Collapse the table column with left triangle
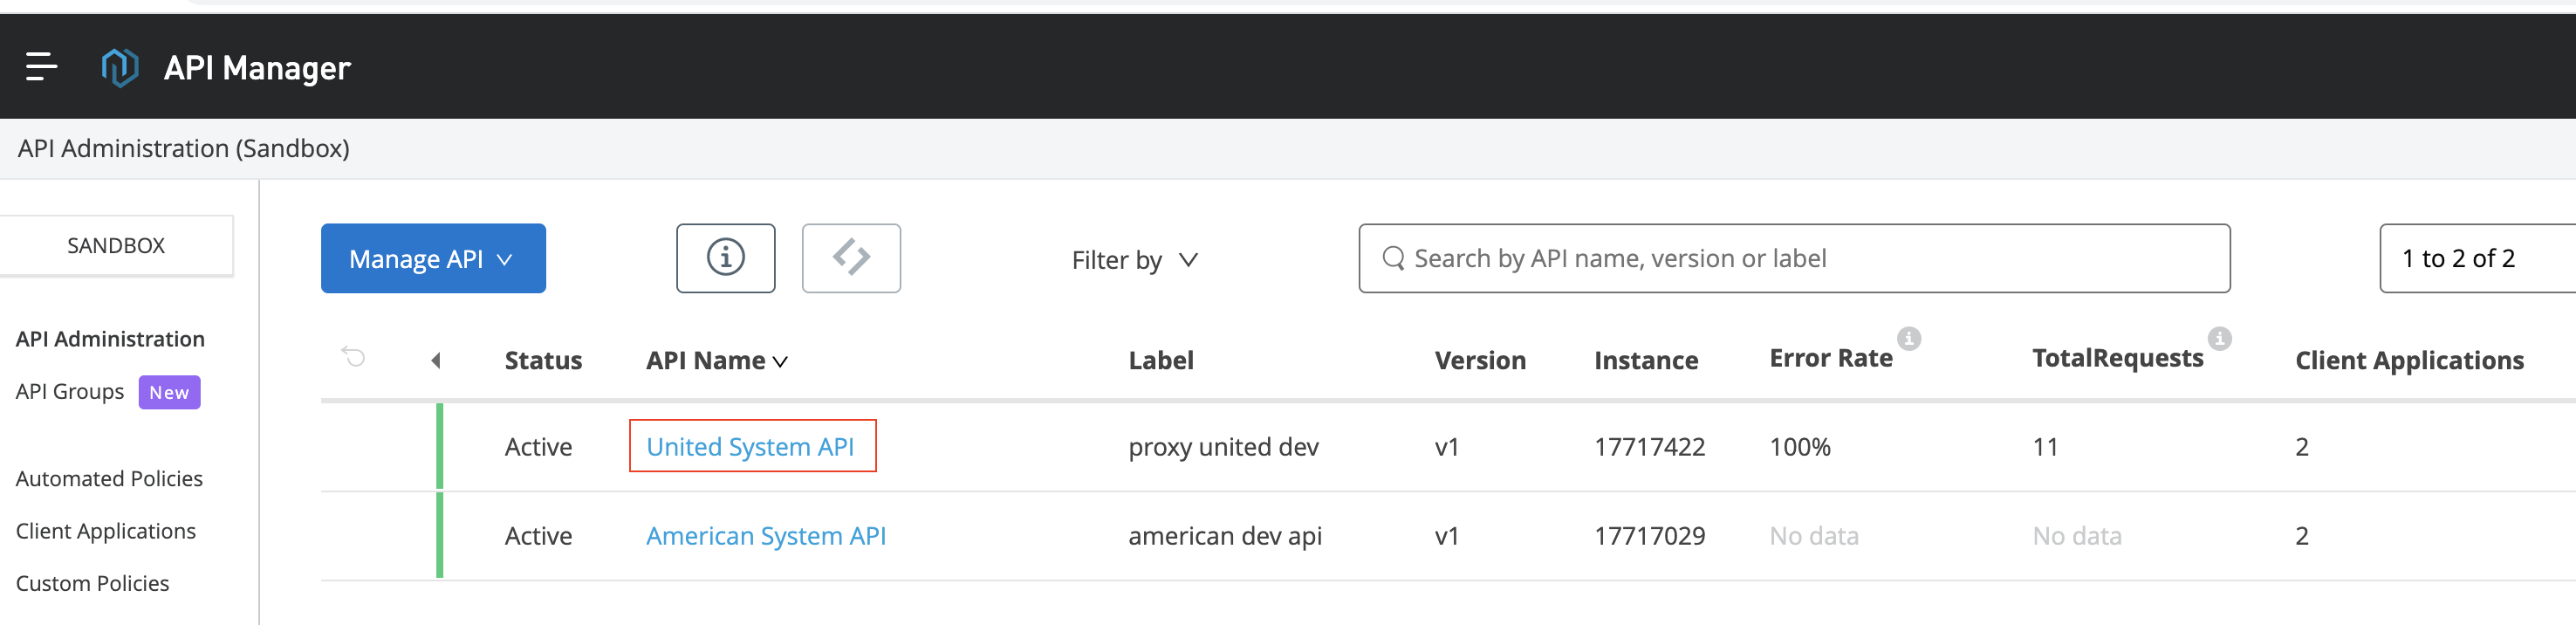 tap(436, 361)
